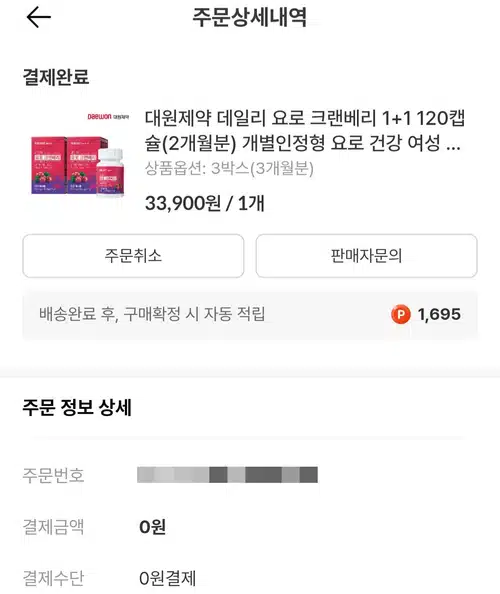Screen dimensions: 500x594
Task: Click the Daewon brand logo
Action: pos(108,116)
